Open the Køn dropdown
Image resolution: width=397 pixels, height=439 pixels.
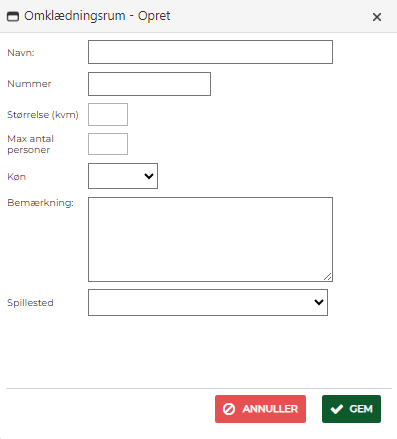[x=123, y=176]
